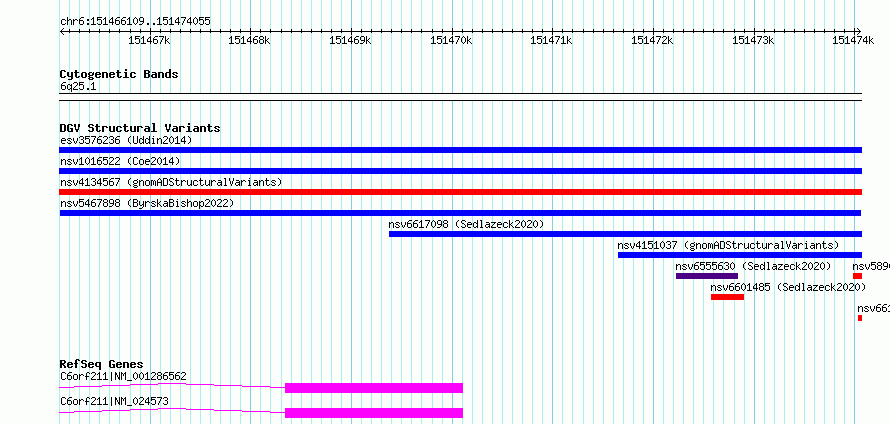Image resolution: width=890 pixels, height=424 pixels.
Task: Click the 151469k ruler tick label
Action: pos(351,40)
